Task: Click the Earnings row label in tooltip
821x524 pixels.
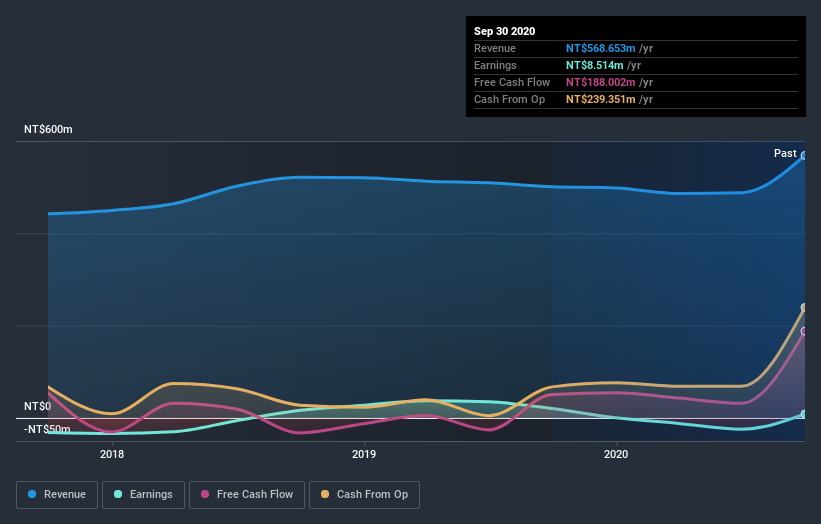Action: (x=495, y=65)
